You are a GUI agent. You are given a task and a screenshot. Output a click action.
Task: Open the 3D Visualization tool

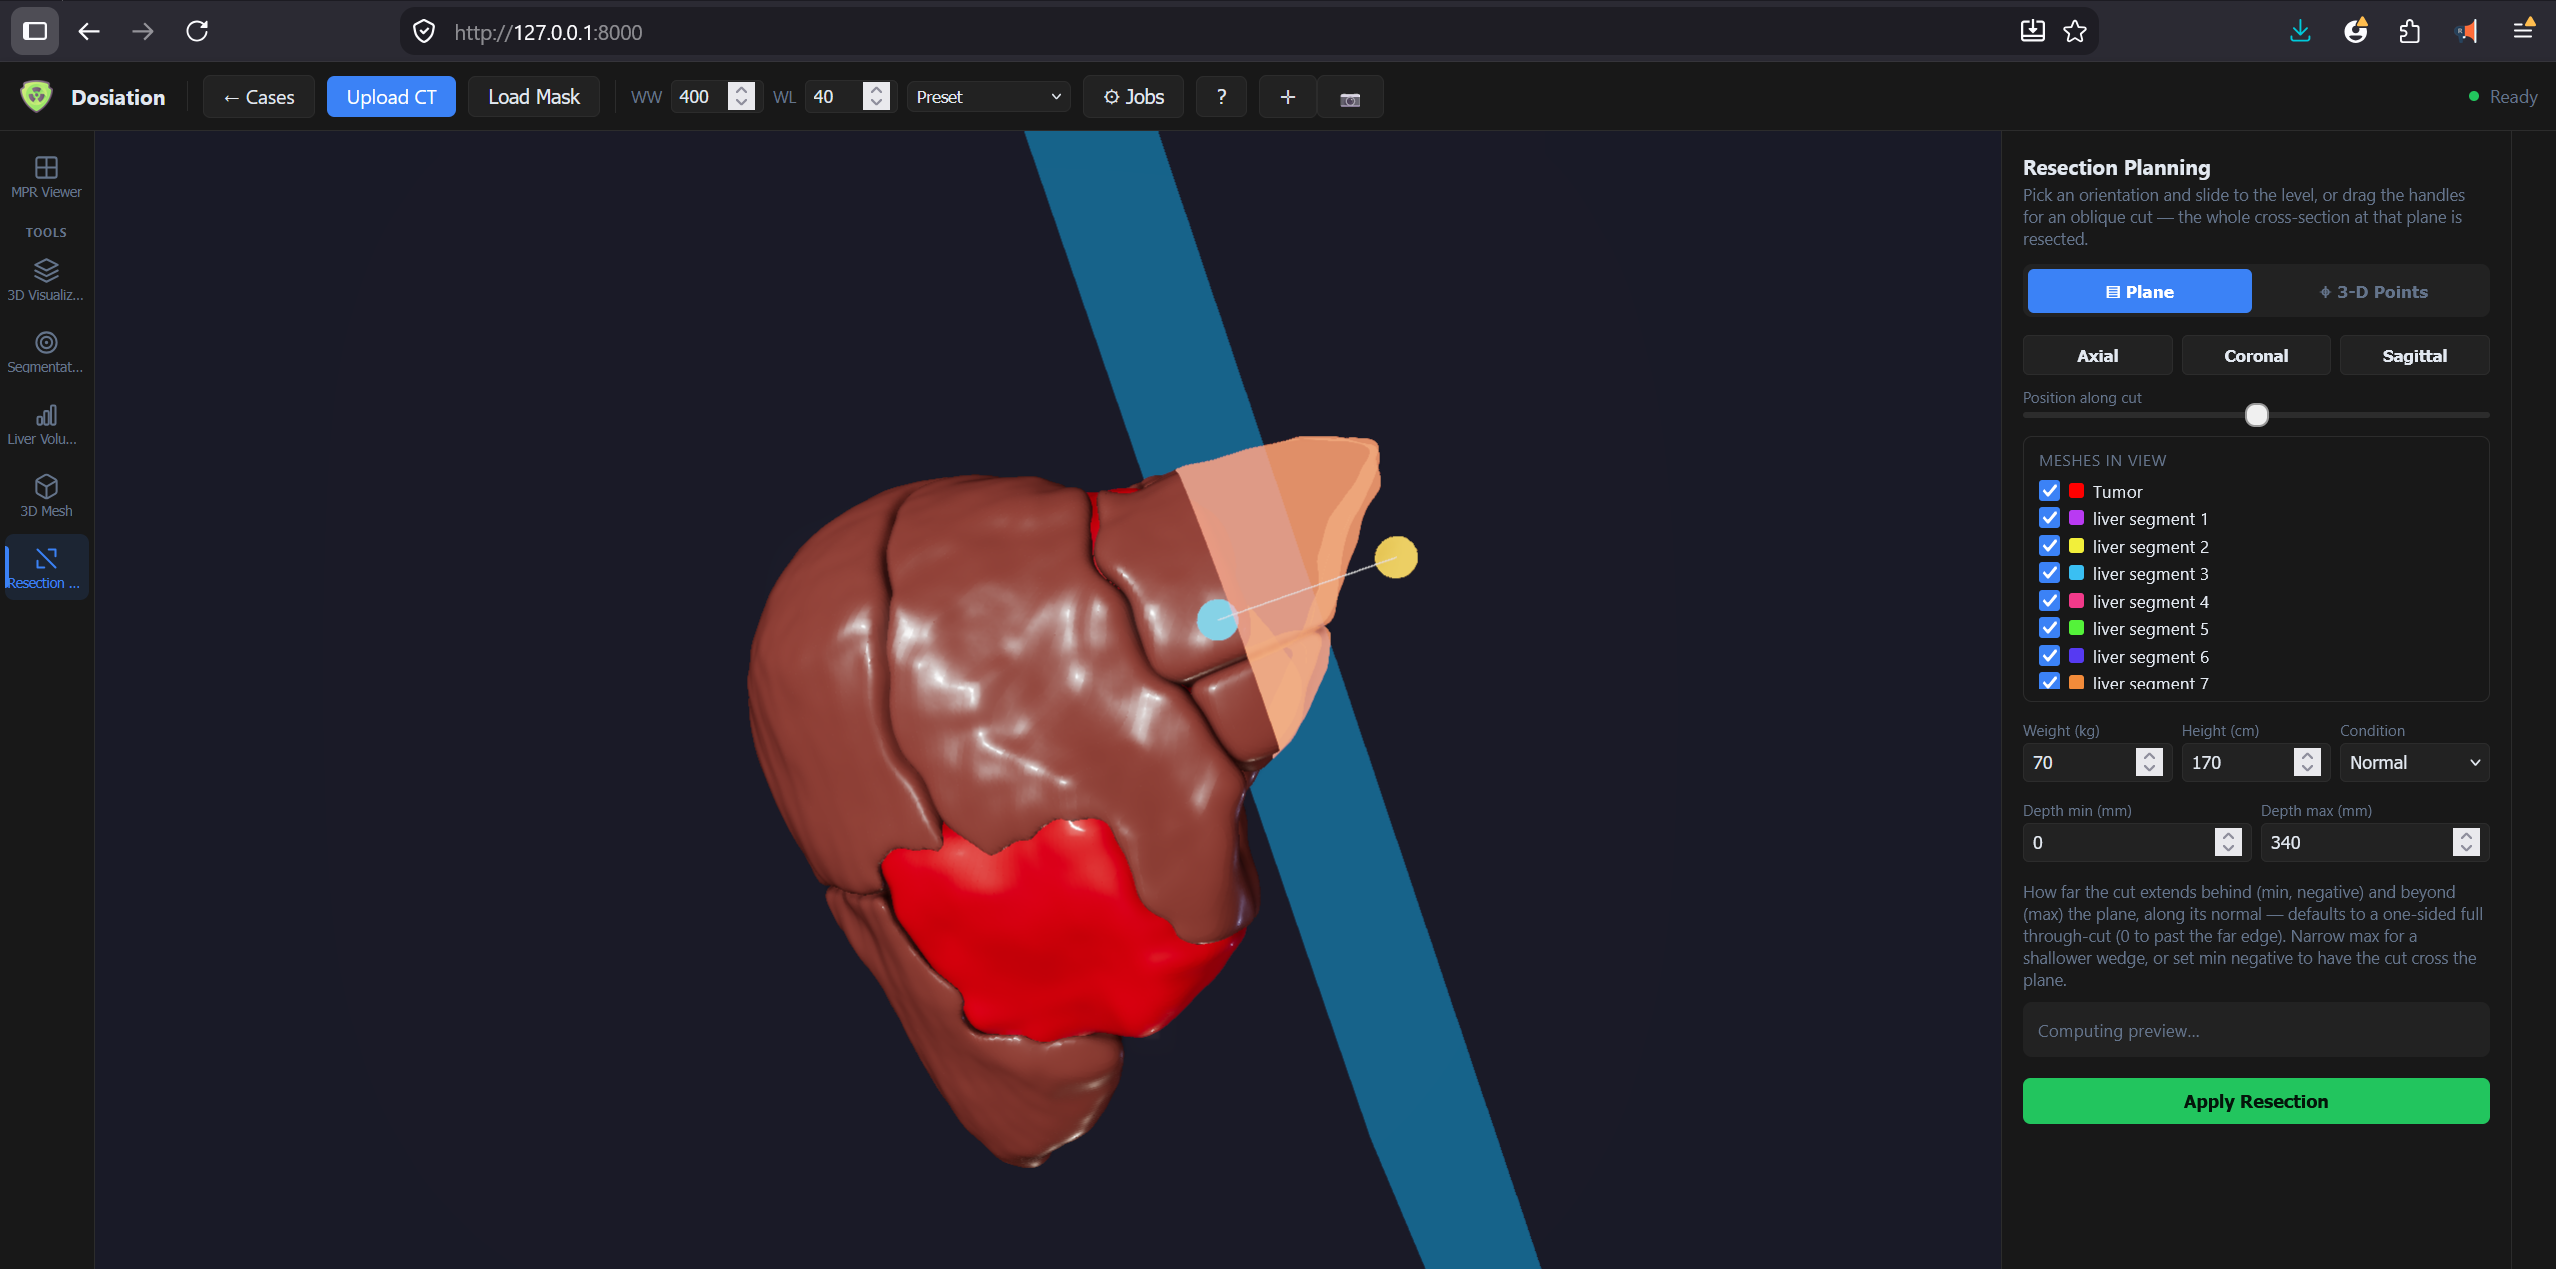(x=46, y=280)
